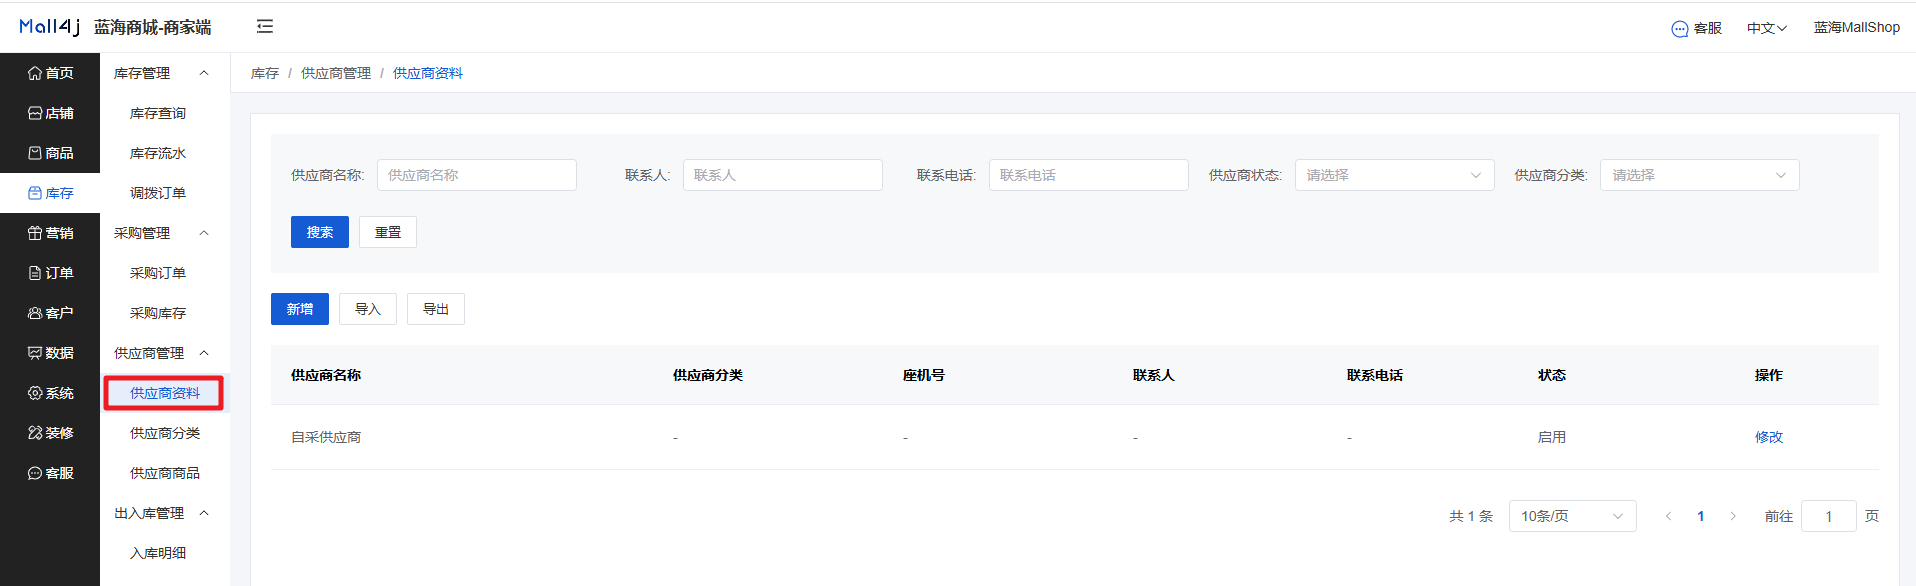Select 供应商资料 menu item

tap(165, 393)
